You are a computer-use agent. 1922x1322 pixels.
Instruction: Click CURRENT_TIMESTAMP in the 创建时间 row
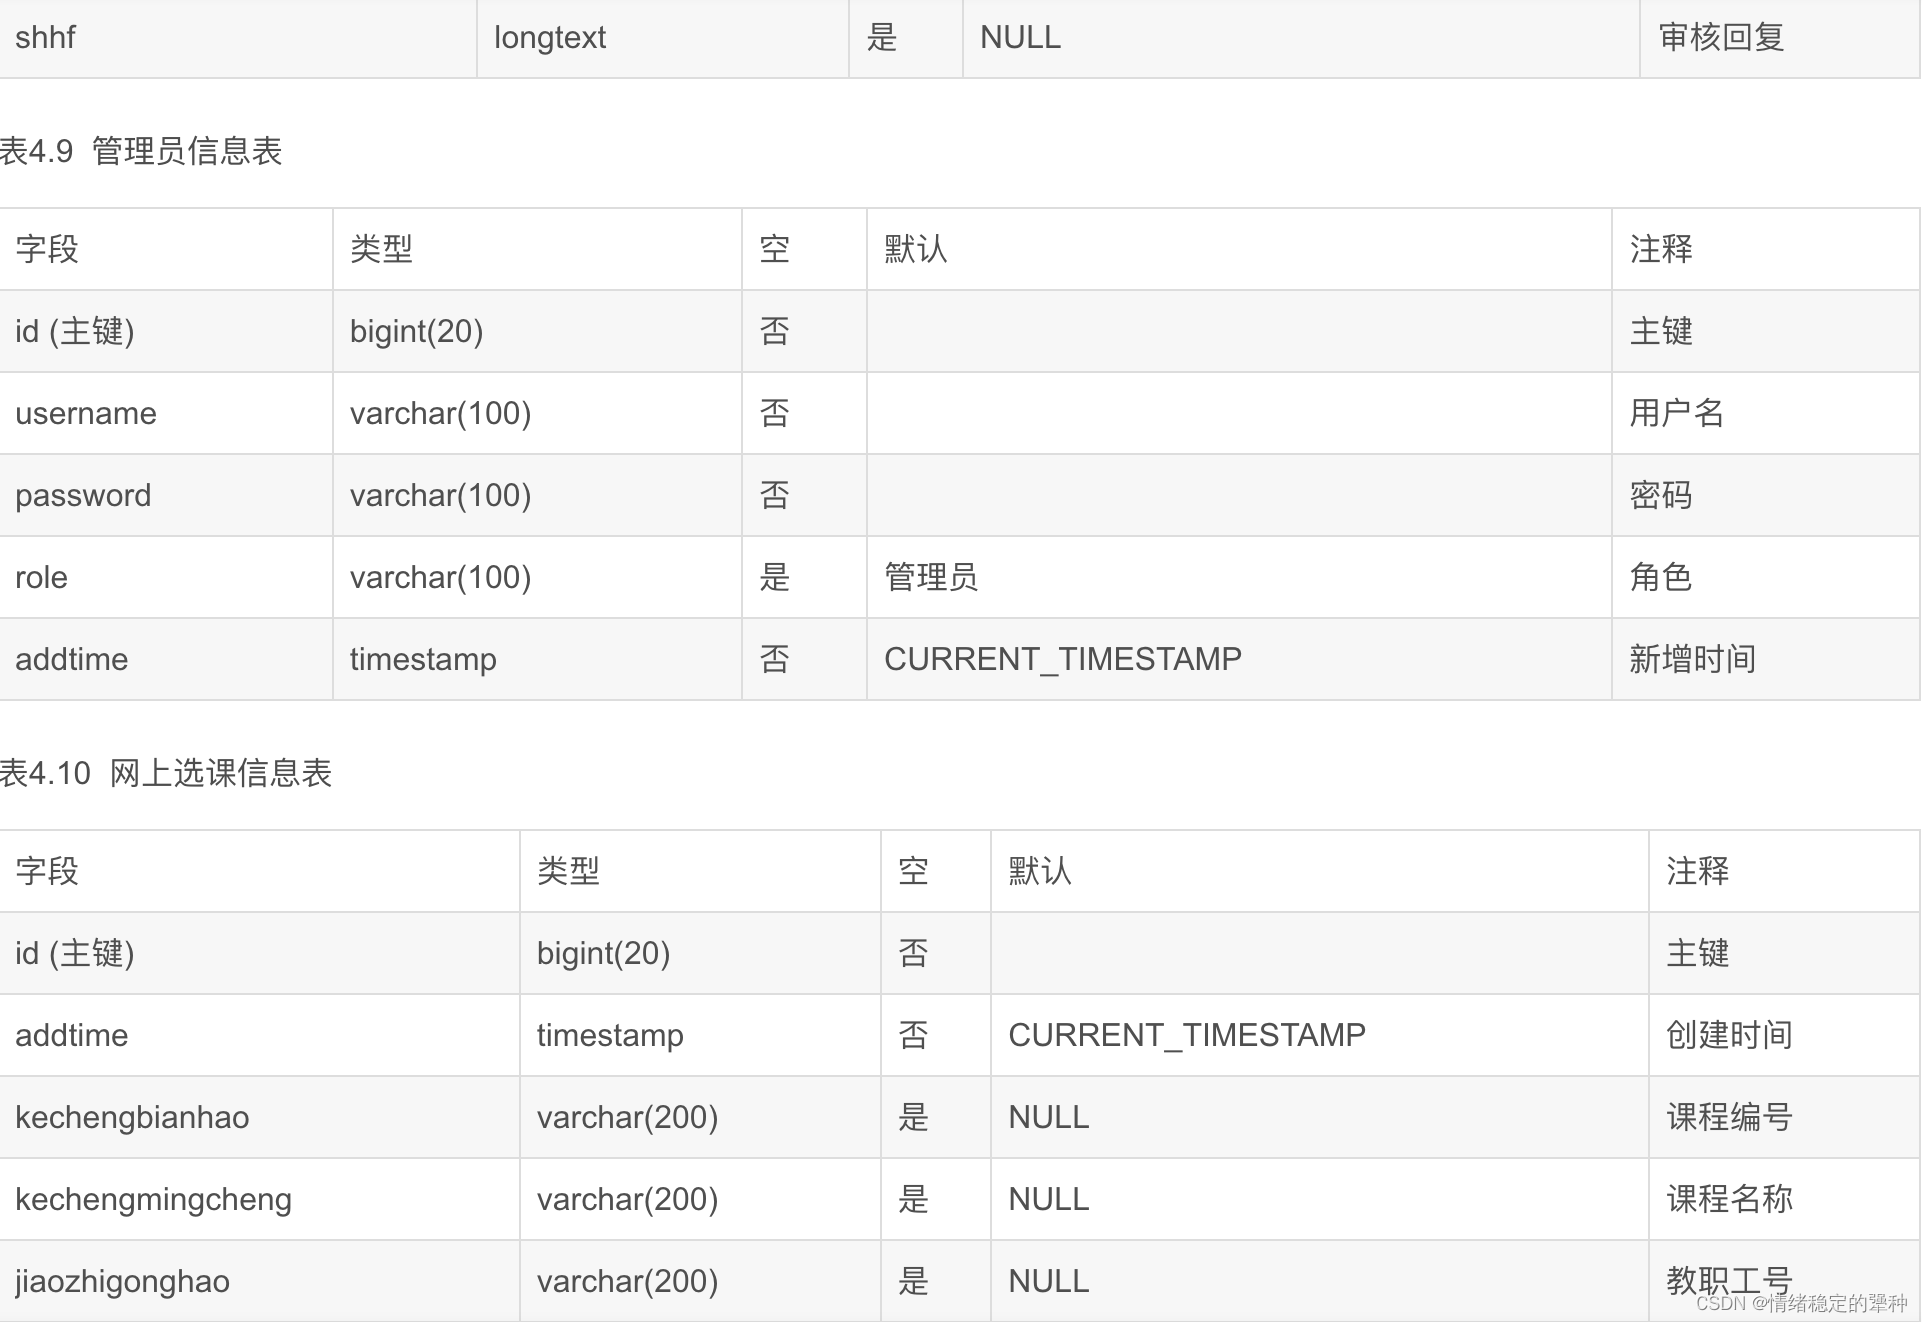1187,1035
